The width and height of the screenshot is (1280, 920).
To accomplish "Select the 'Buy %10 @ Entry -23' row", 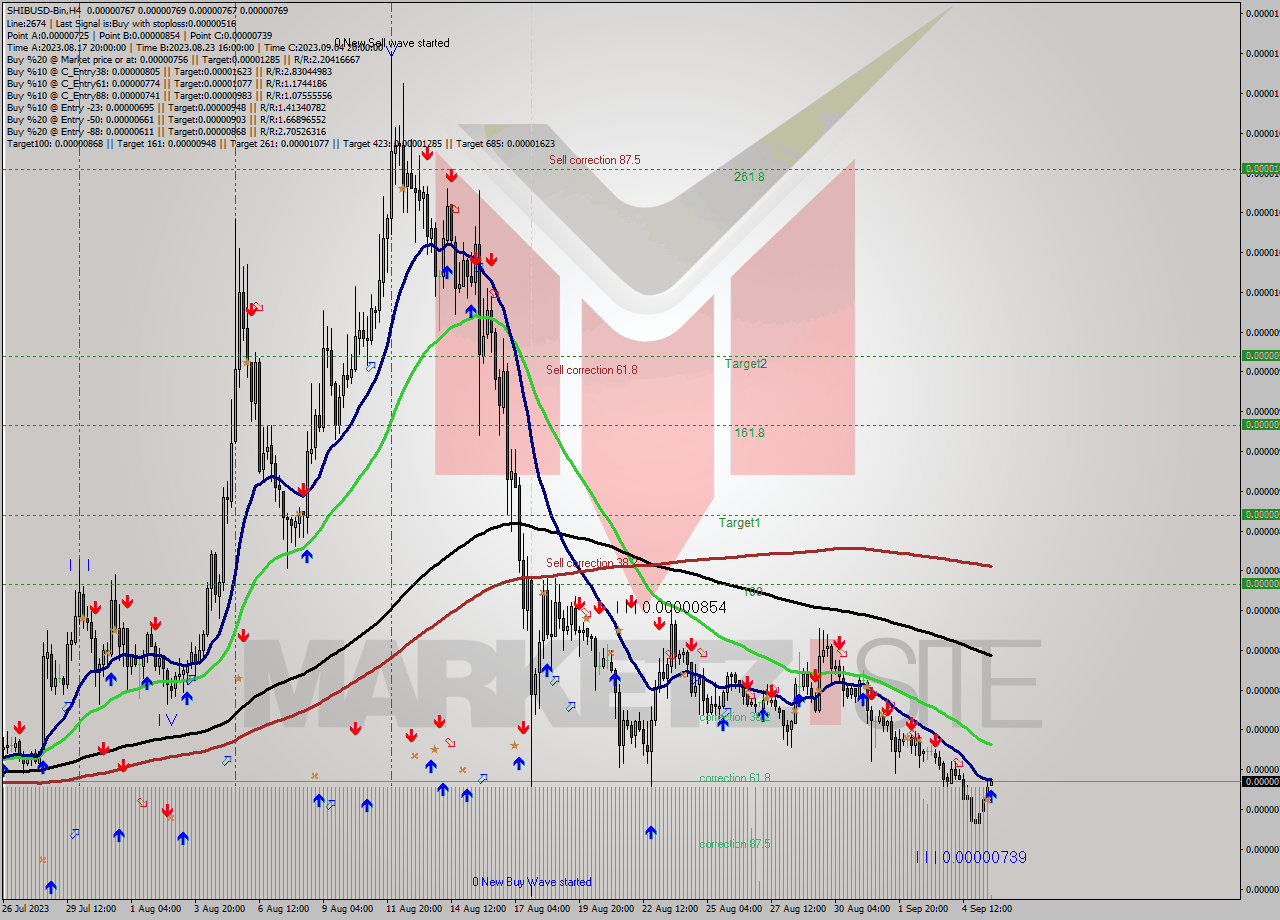I will (x=166, y=107).
